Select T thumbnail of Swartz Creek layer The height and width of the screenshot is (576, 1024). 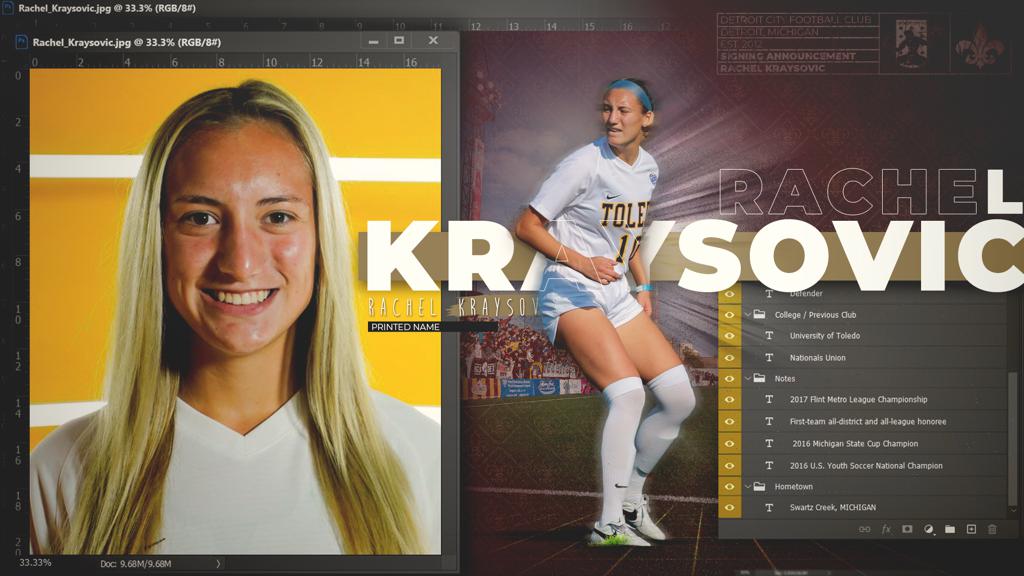(x=769, y=507)
